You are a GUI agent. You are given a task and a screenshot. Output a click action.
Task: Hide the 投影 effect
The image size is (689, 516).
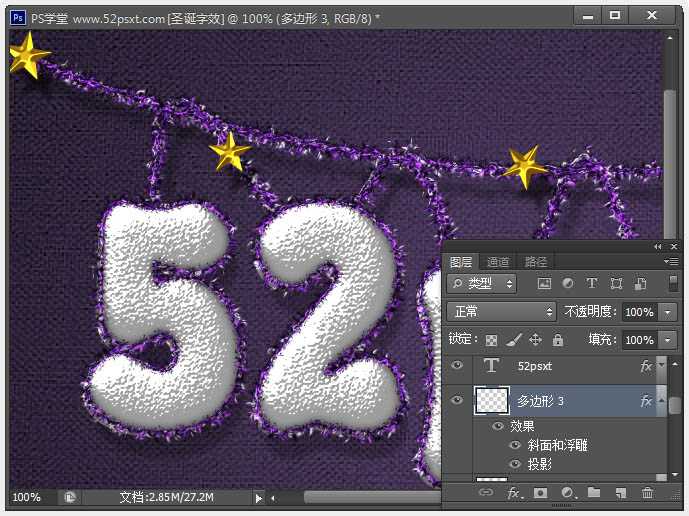coord(515,464)
